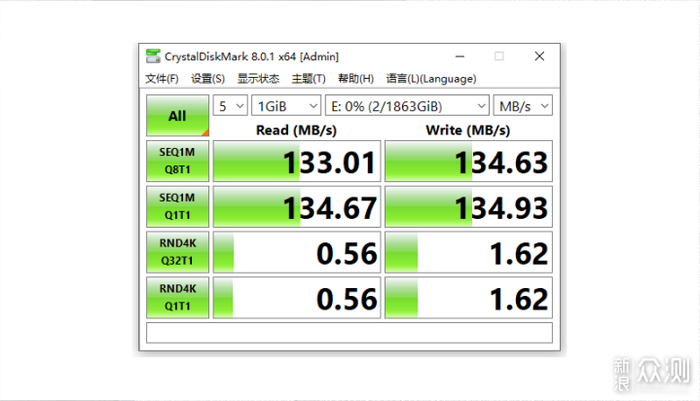The width and height of the screenshot is (700, 401).
Task: Click the Read (MB/s) column header
Action: pyautogui.click(x=296, y=130)
